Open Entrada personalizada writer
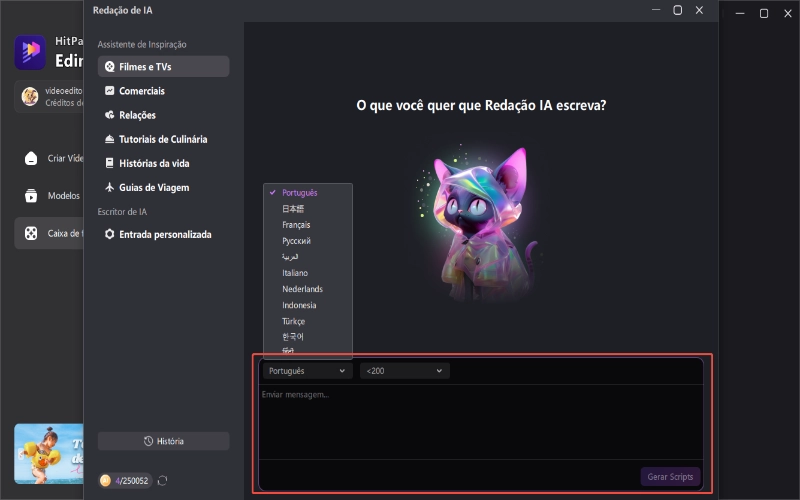Screen dimensions: 800x500 pyautogui.click(x=163, y=234)
